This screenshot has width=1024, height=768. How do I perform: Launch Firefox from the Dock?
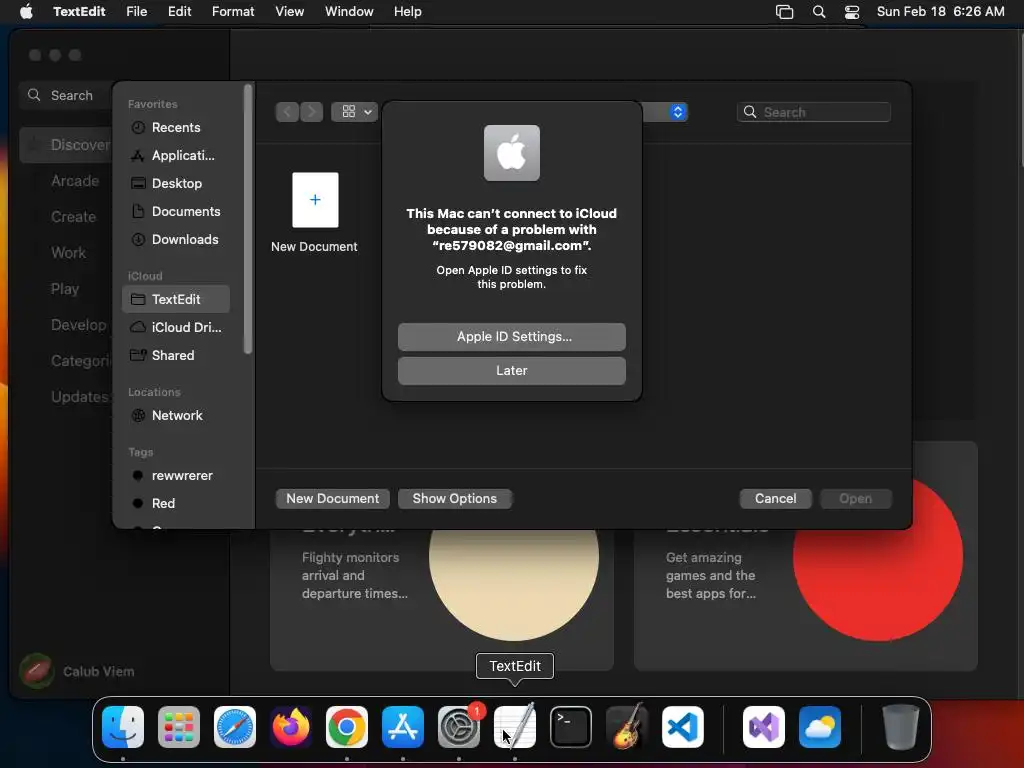point(291,727)
